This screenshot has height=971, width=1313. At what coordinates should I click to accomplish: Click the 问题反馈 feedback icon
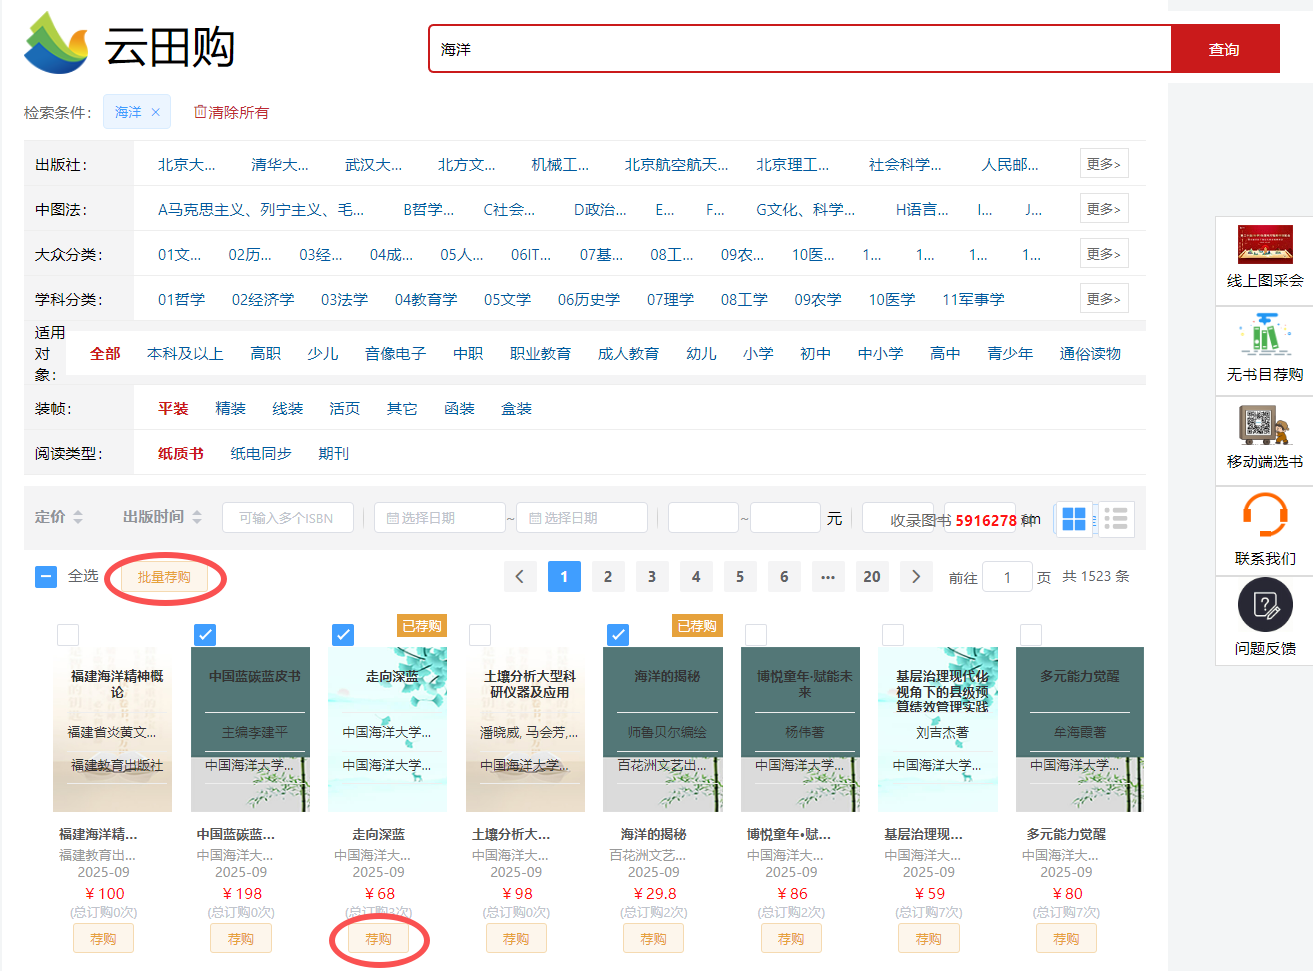pos(1265,606)
